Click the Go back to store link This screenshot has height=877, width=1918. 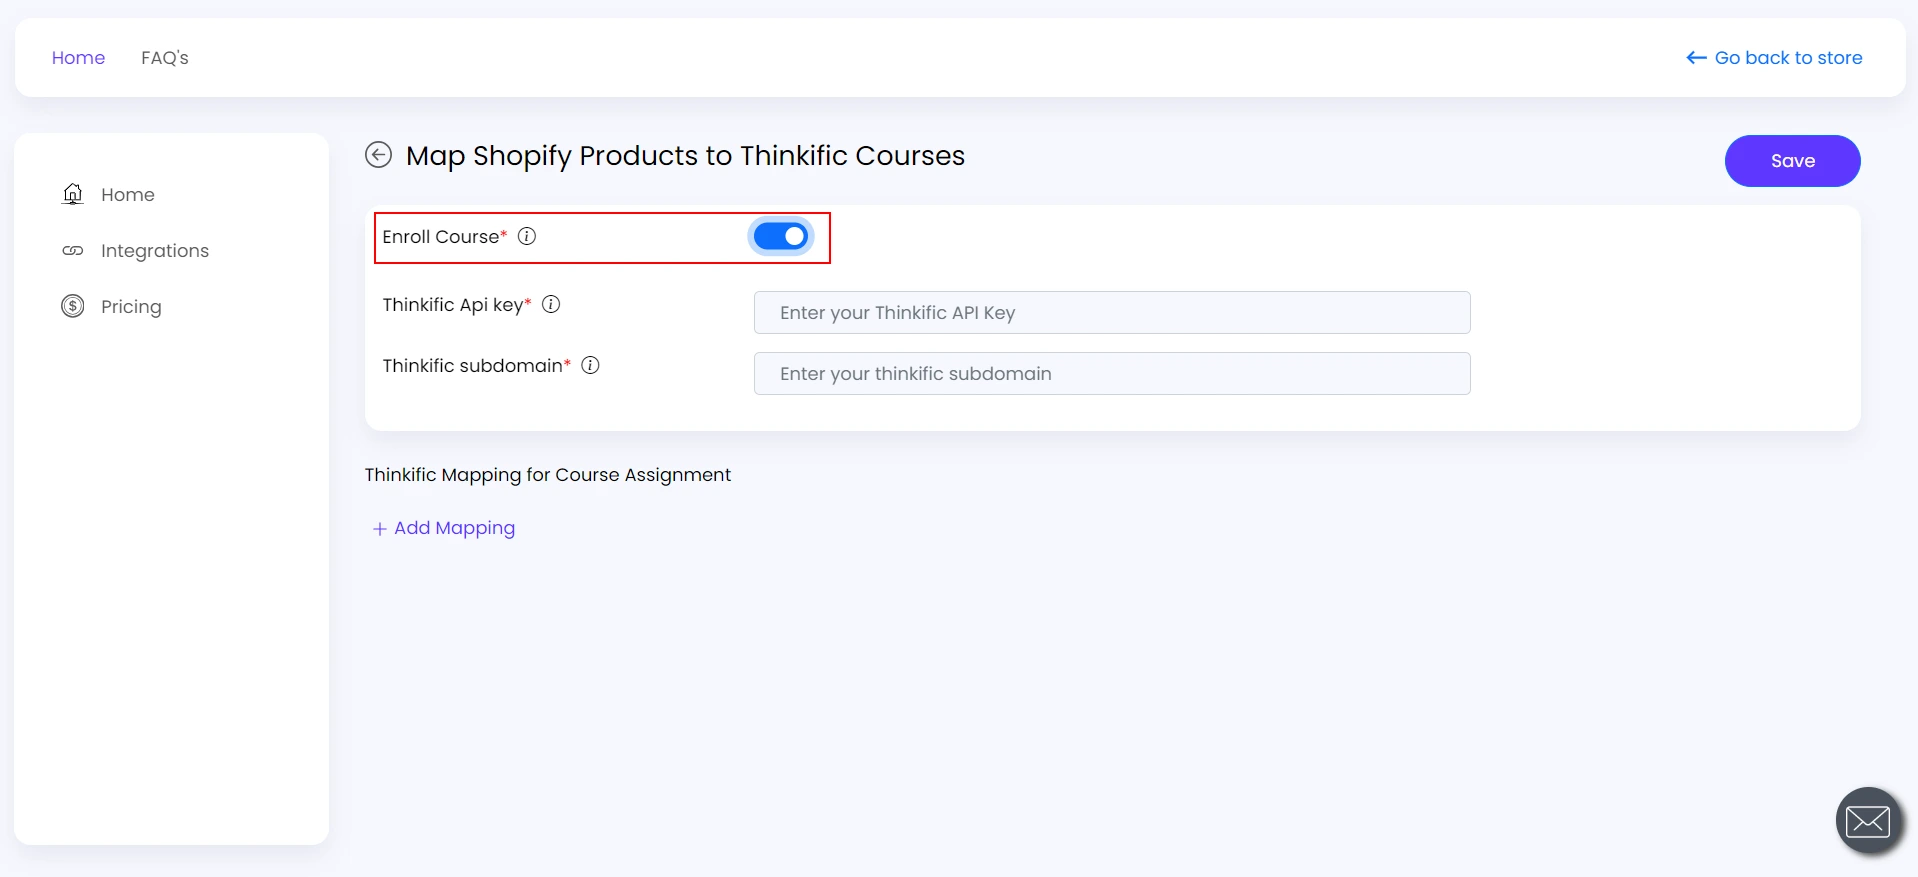[x=1774, y=58]
